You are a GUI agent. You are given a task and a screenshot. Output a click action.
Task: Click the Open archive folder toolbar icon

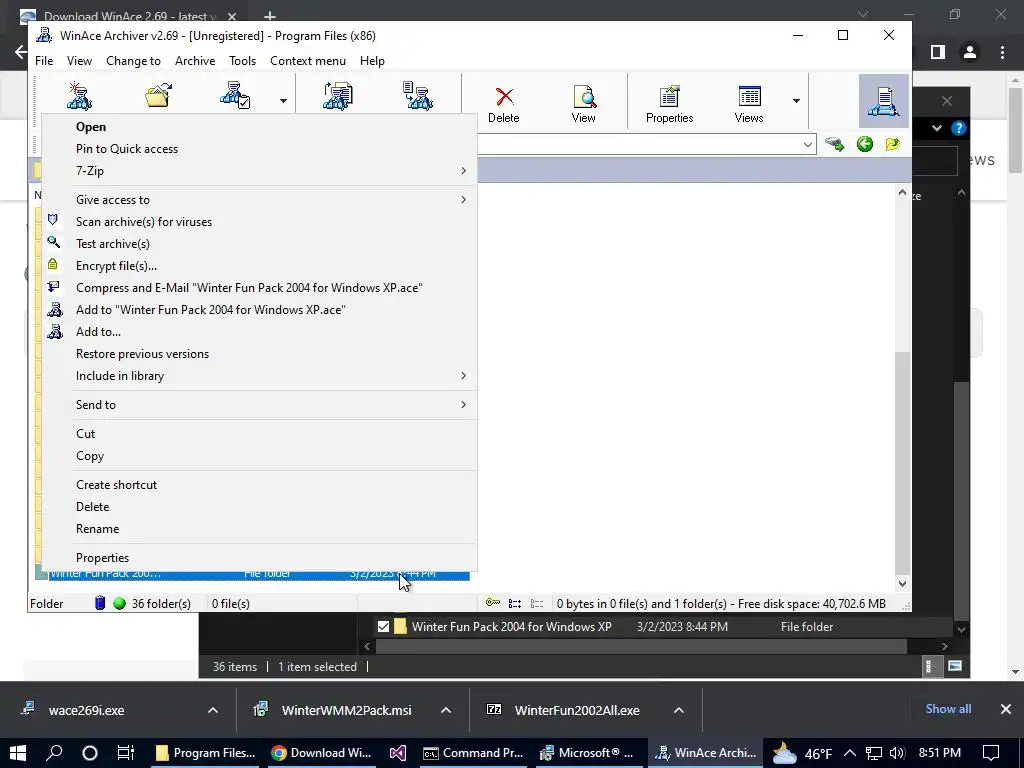(x=158, y=96)
